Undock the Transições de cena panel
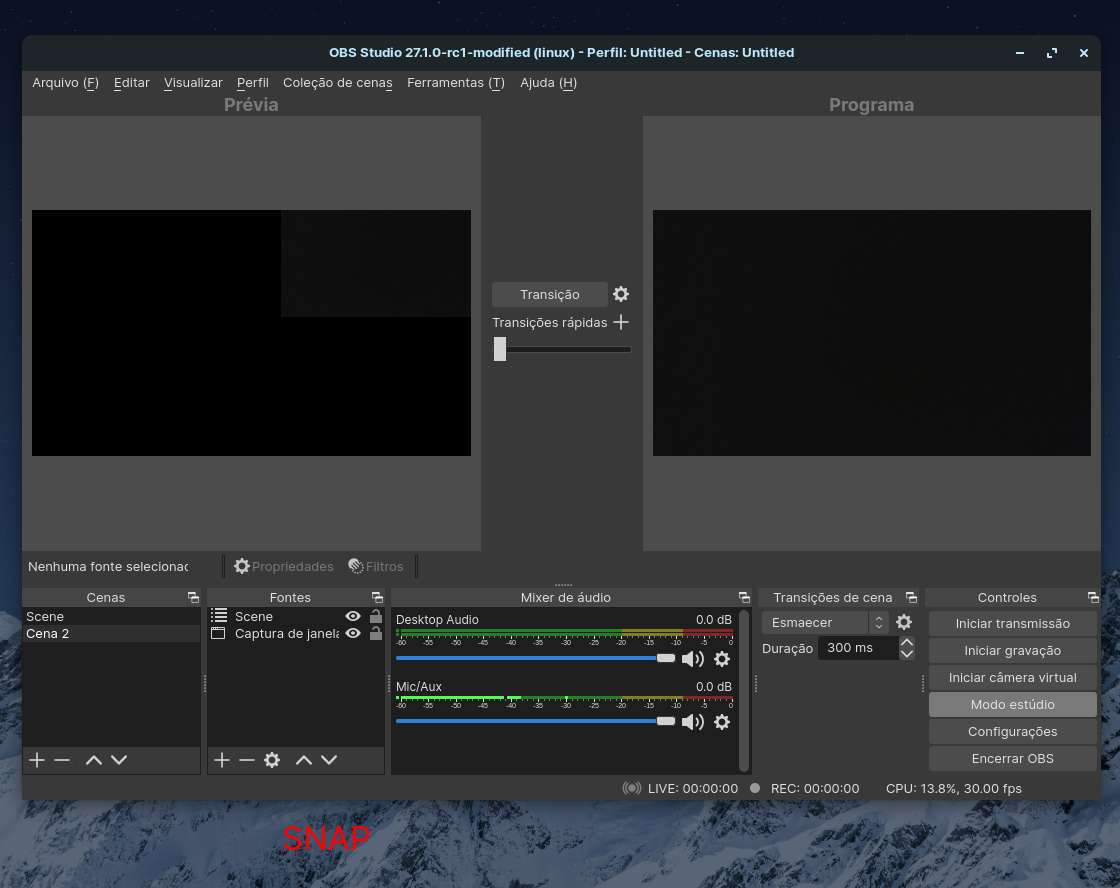This screenshot has width=1120, height=888. [x=911, y=597]
